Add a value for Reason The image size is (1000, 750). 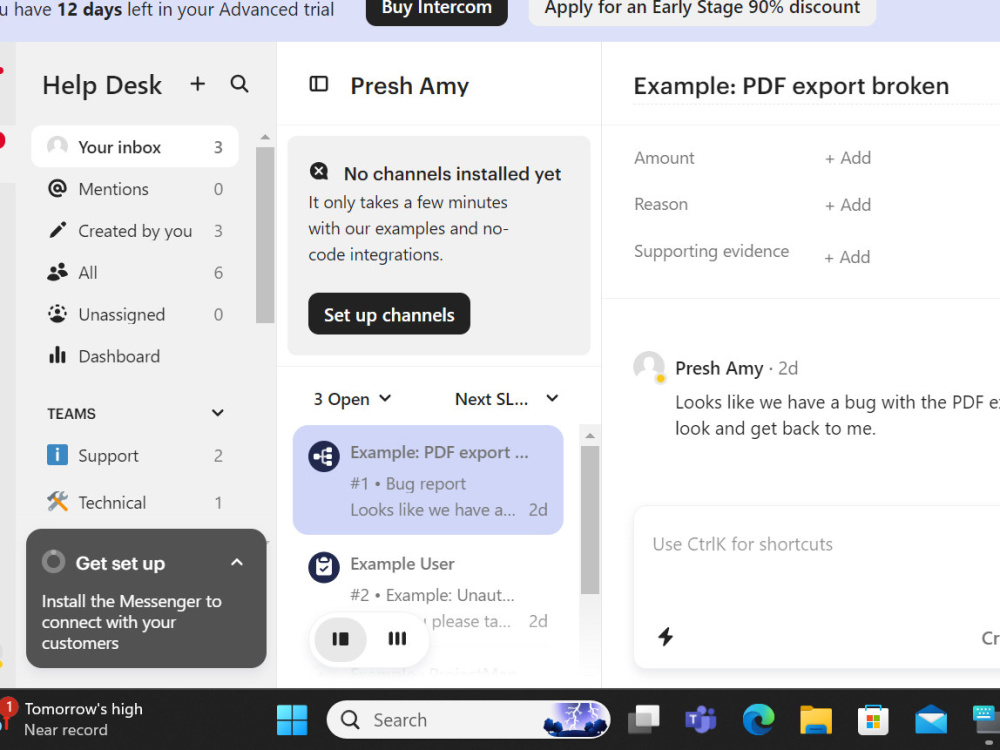pyautogui.click(x=848, y=205)
